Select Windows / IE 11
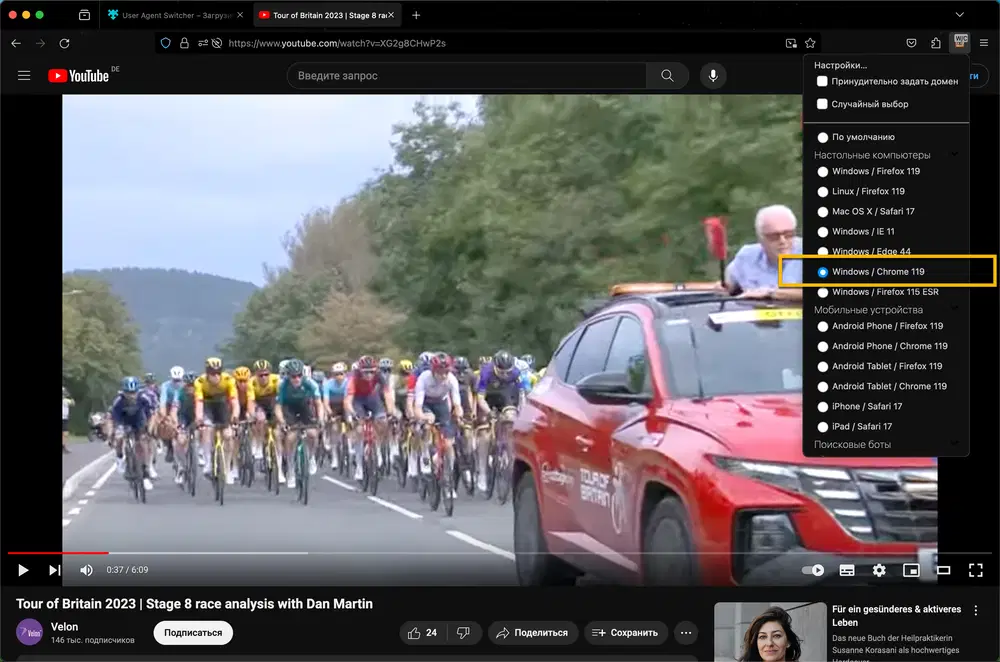 tap(823, 232)
